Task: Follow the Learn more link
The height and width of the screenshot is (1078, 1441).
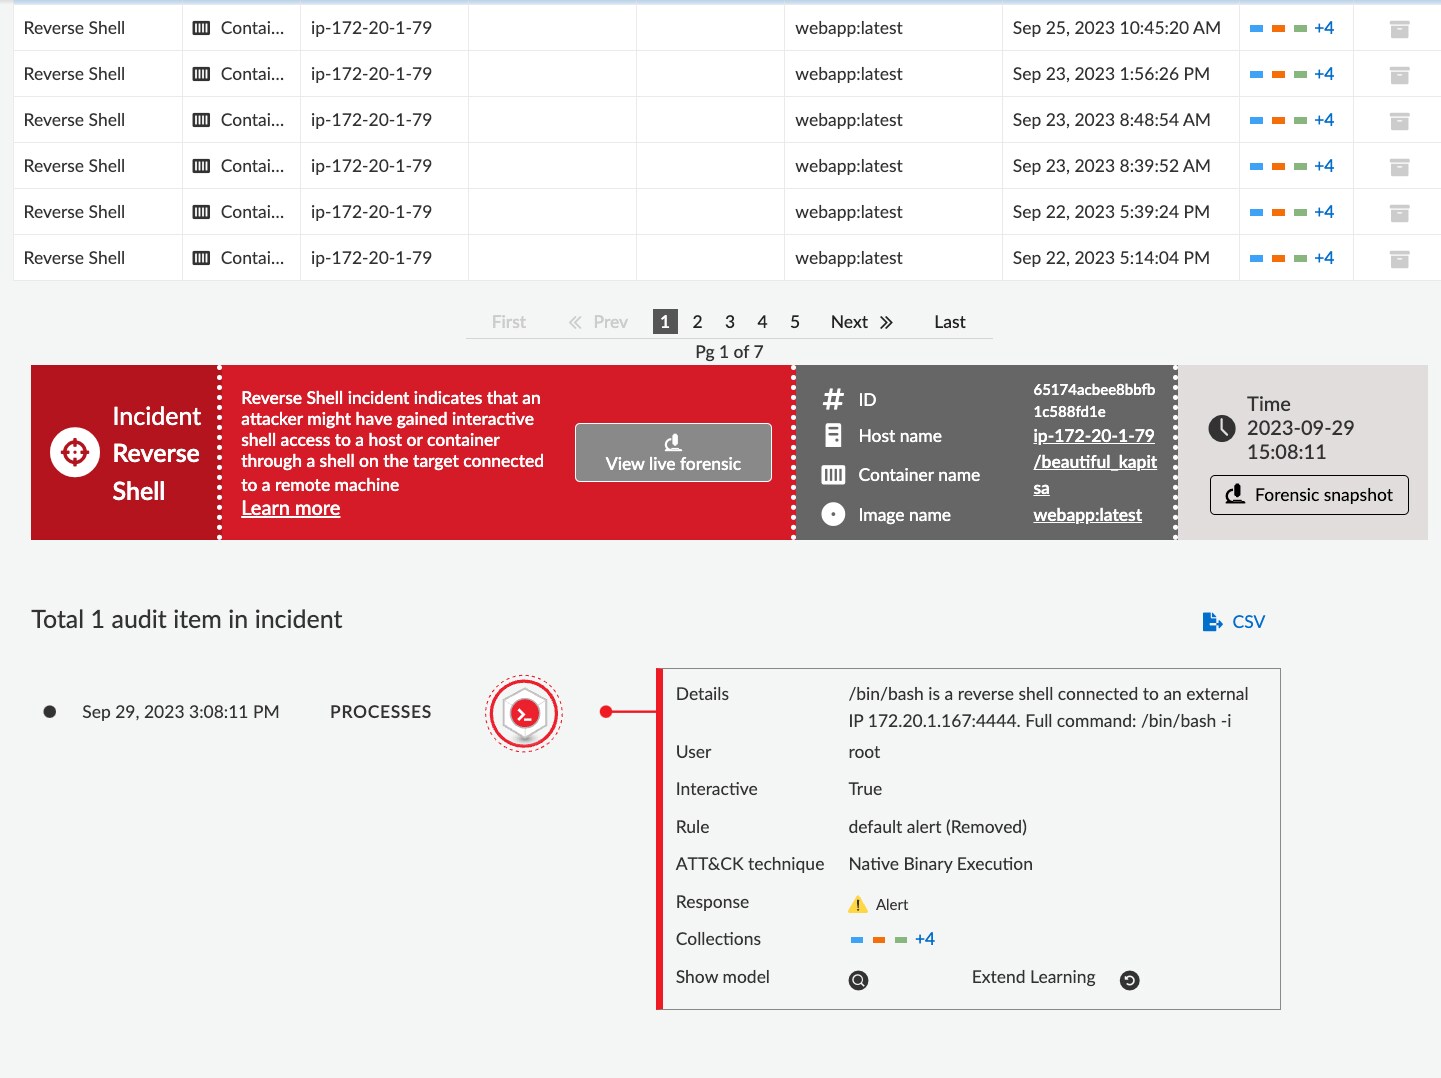Action: [x=290, y=508]
